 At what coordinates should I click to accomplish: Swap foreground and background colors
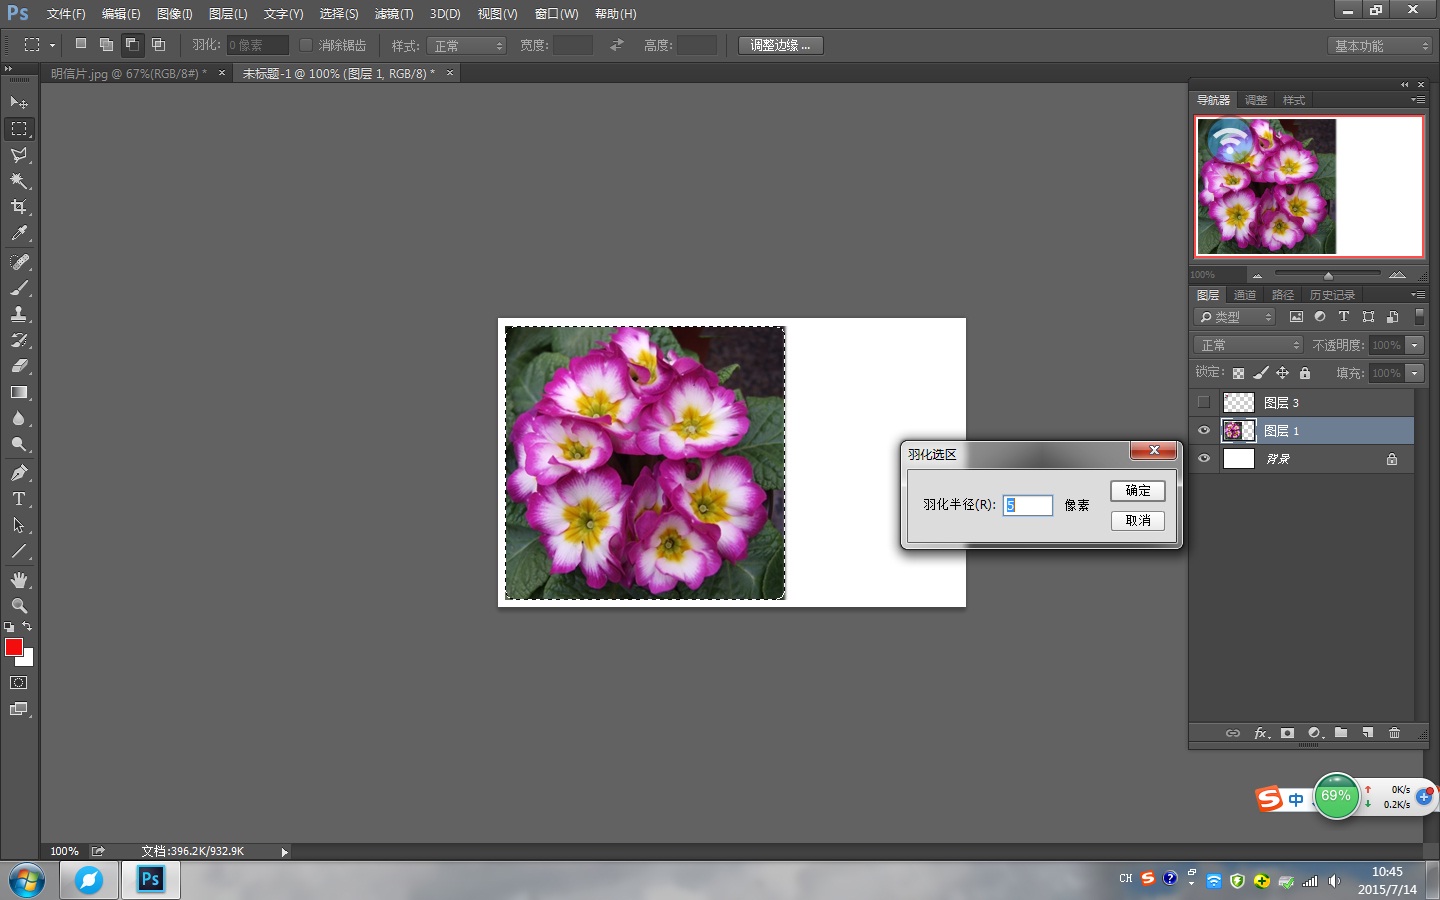coord(27,627)
